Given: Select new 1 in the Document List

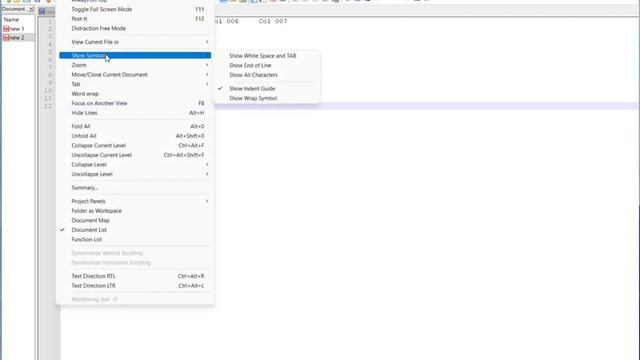Looking at the screenshot, I should (x=18, y=29).
